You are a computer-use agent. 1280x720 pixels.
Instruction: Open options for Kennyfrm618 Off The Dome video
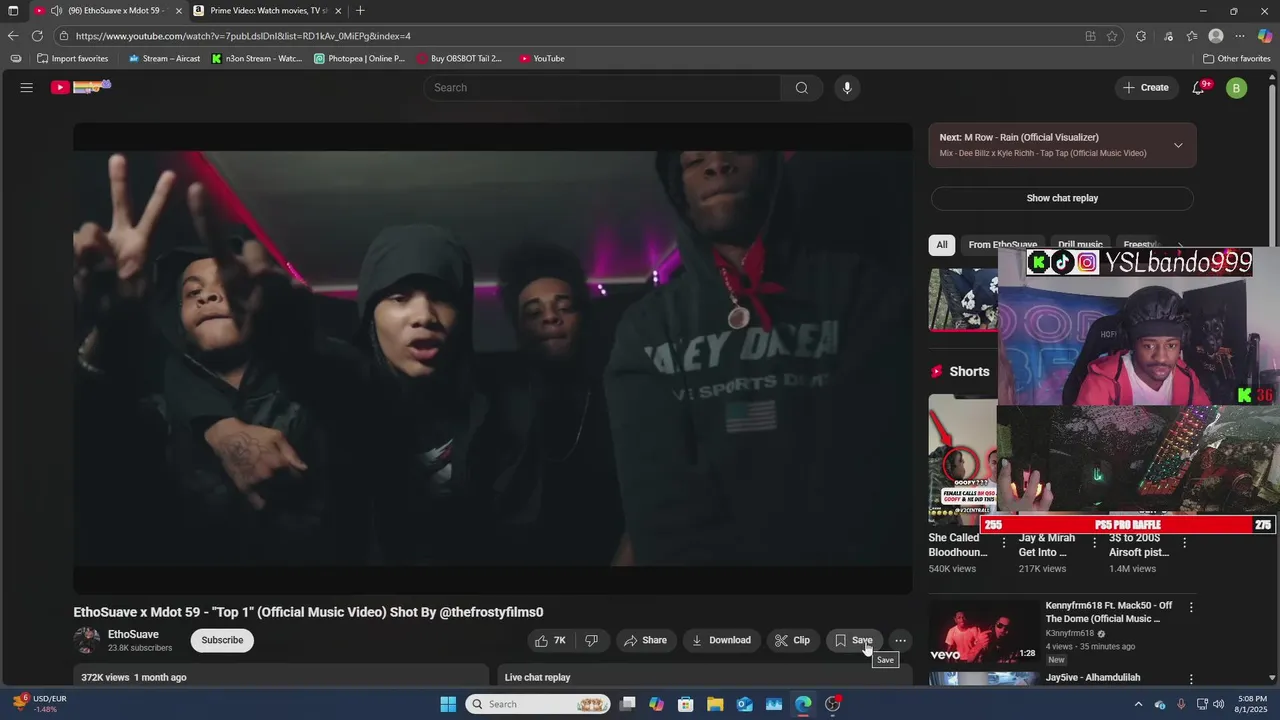pyautogui.click(x=1191, y=607)
